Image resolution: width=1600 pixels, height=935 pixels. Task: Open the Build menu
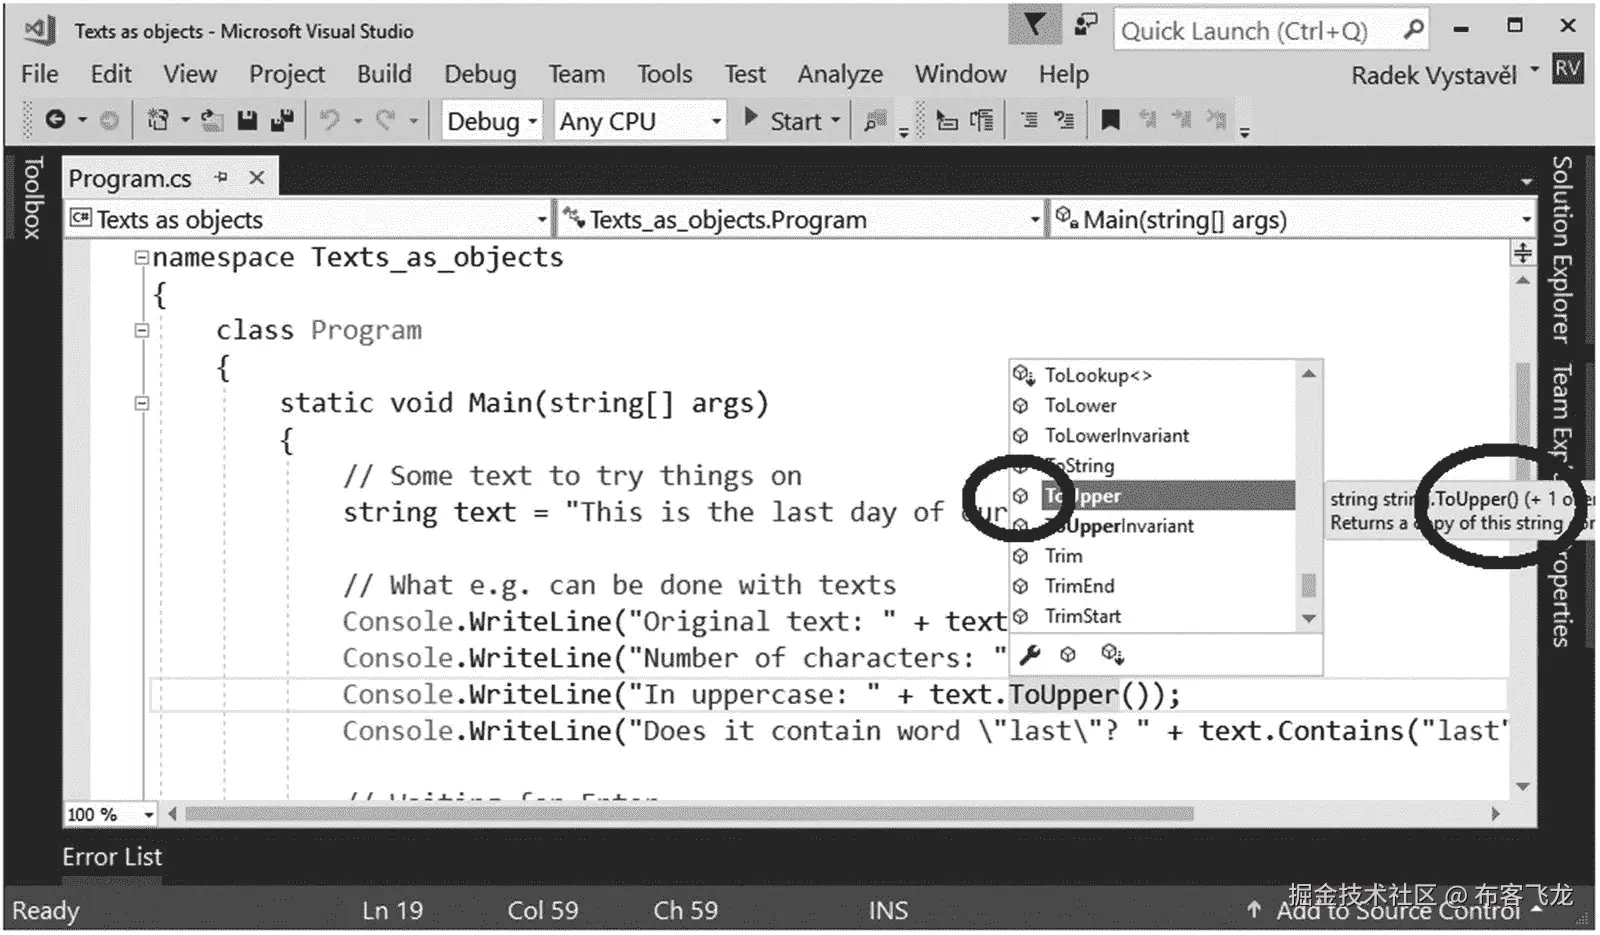[384, 74]
